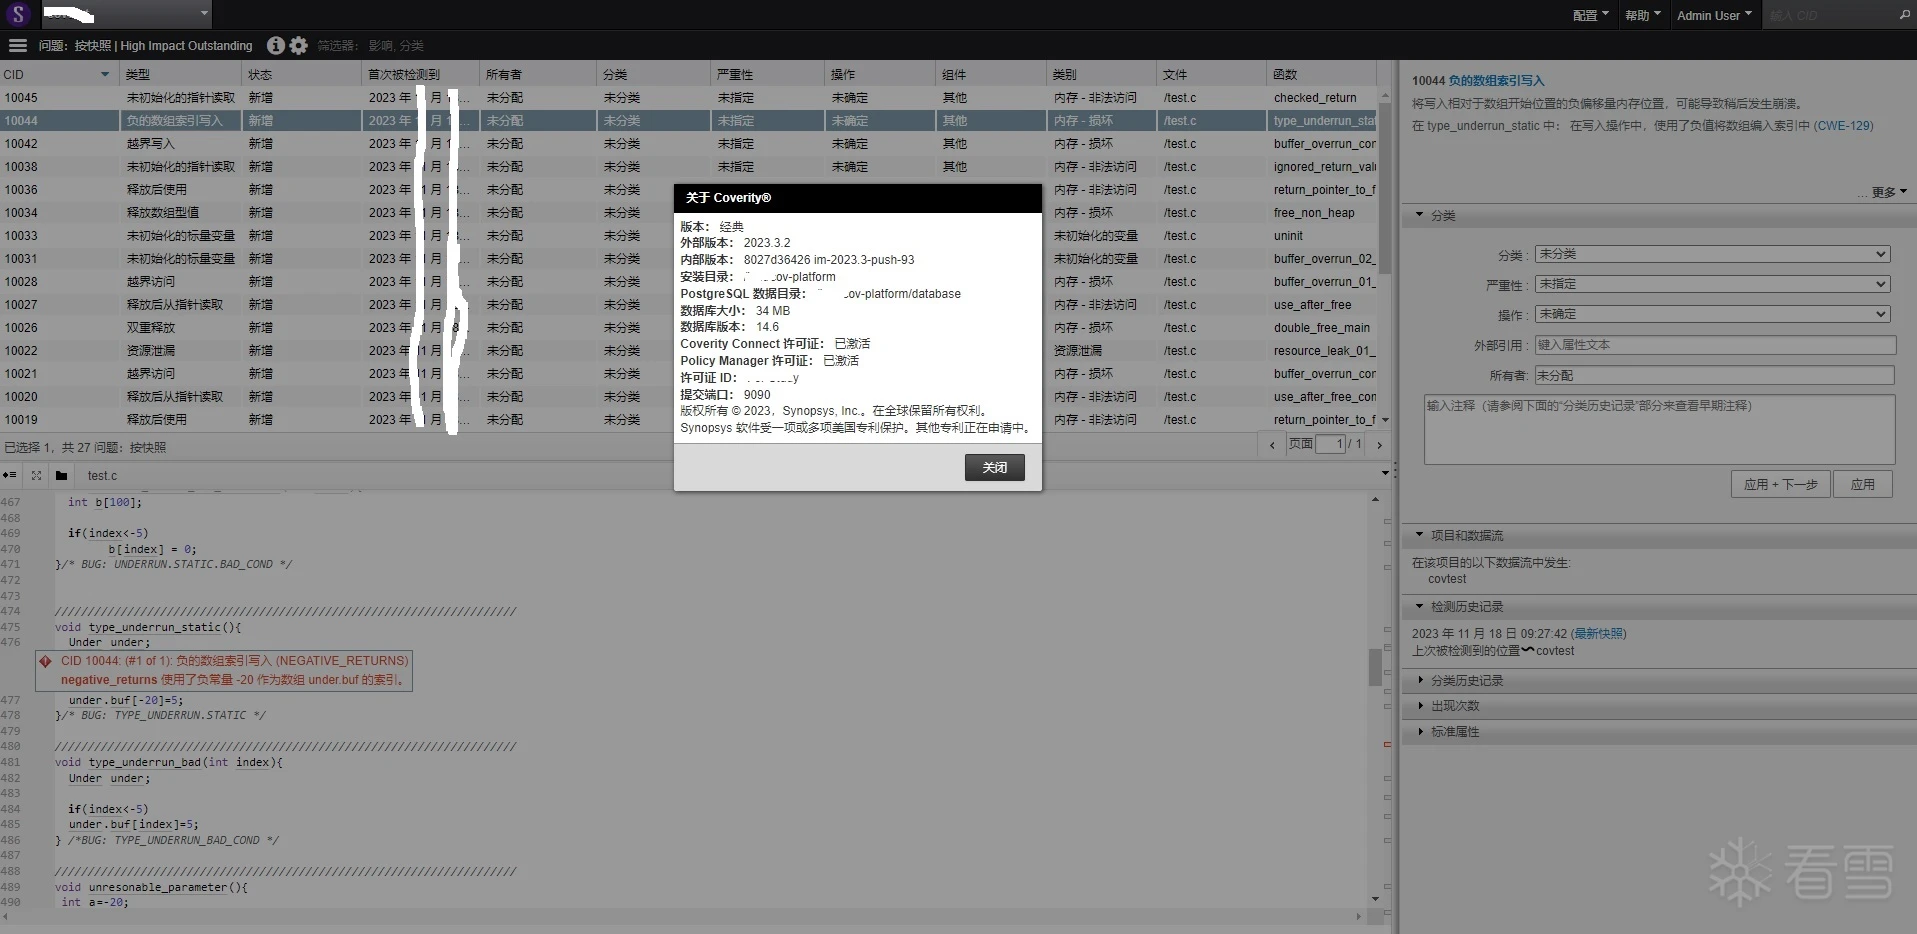Select issue row CID 10045

point(688,98)
